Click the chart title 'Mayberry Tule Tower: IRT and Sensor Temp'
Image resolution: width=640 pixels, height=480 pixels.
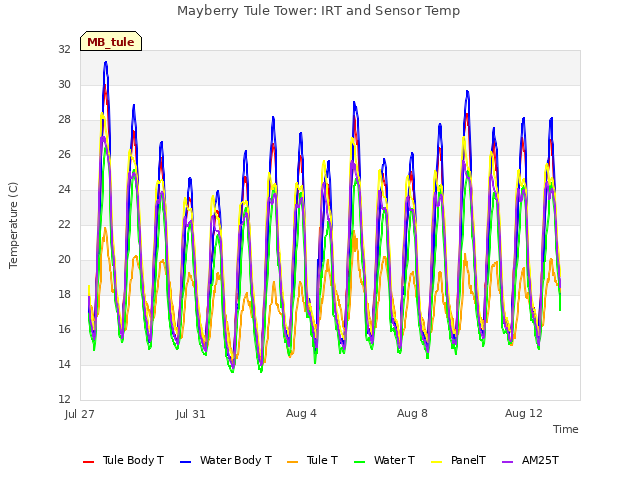click(x=318, y=11)
